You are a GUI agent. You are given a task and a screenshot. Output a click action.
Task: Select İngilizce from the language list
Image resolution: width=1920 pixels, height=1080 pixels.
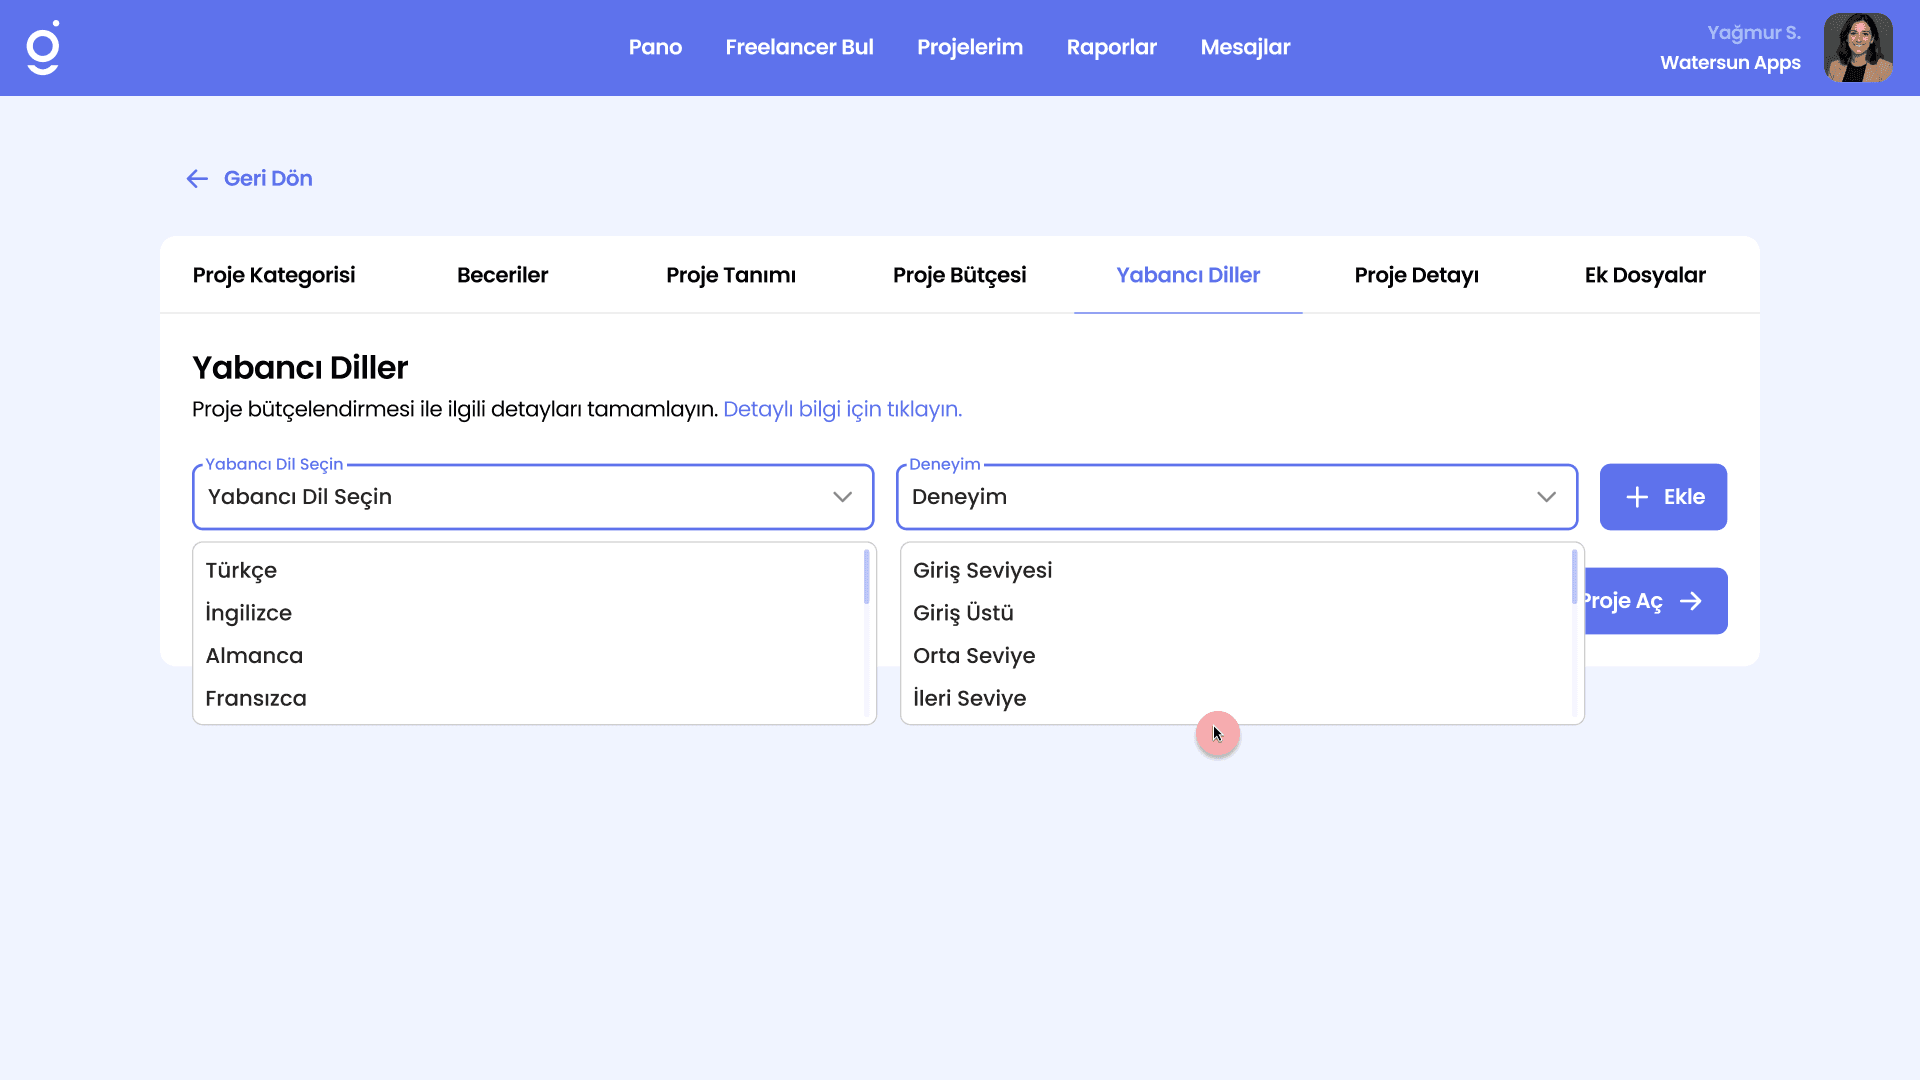click(x=249, y=613)
